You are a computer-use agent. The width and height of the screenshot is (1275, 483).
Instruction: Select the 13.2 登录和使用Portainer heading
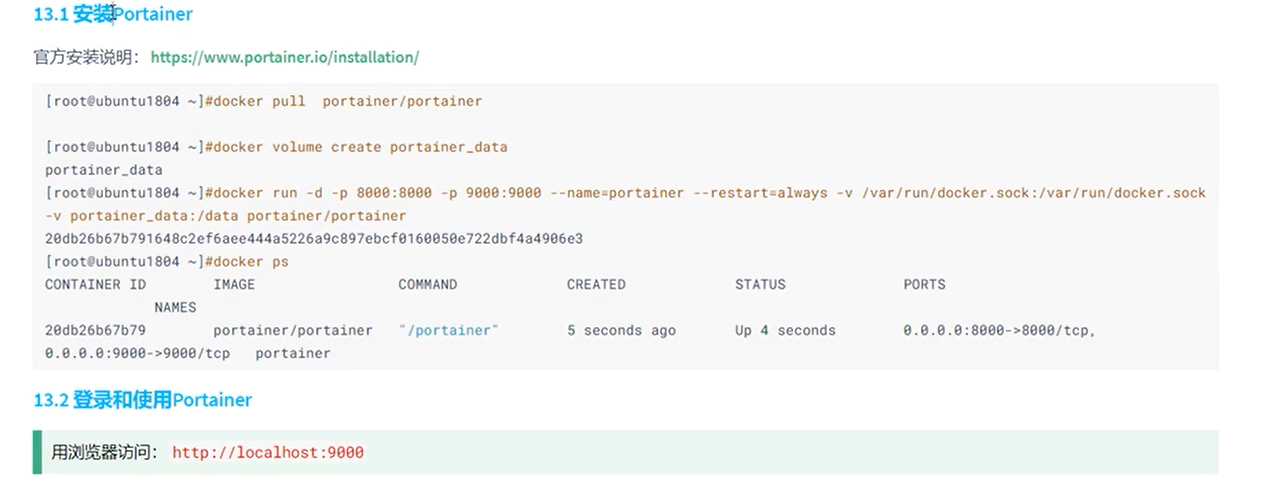(143, 400)
